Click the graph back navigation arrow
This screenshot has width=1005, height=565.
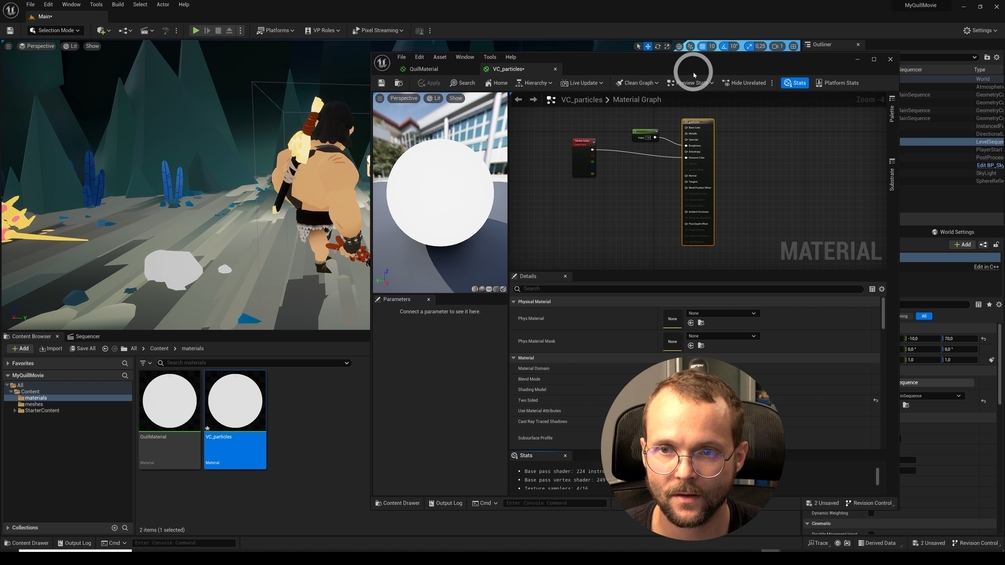pyautogui.click(x=519, y=99)
